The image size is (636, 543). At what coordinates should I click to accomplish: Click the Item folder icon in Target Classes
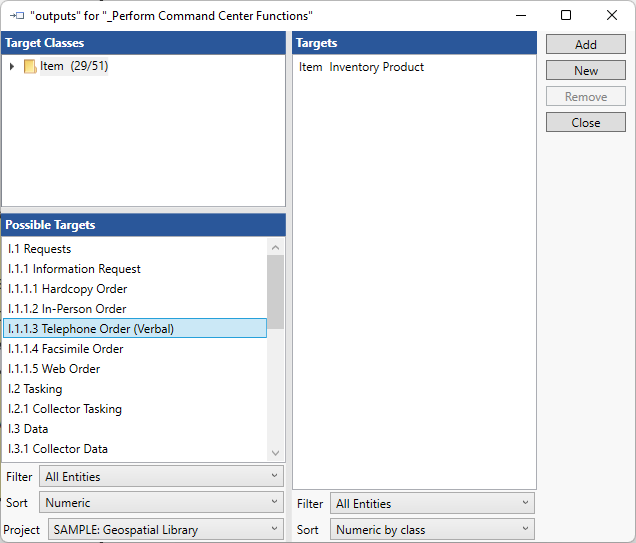pyautogui.click(x=30, y=67)
